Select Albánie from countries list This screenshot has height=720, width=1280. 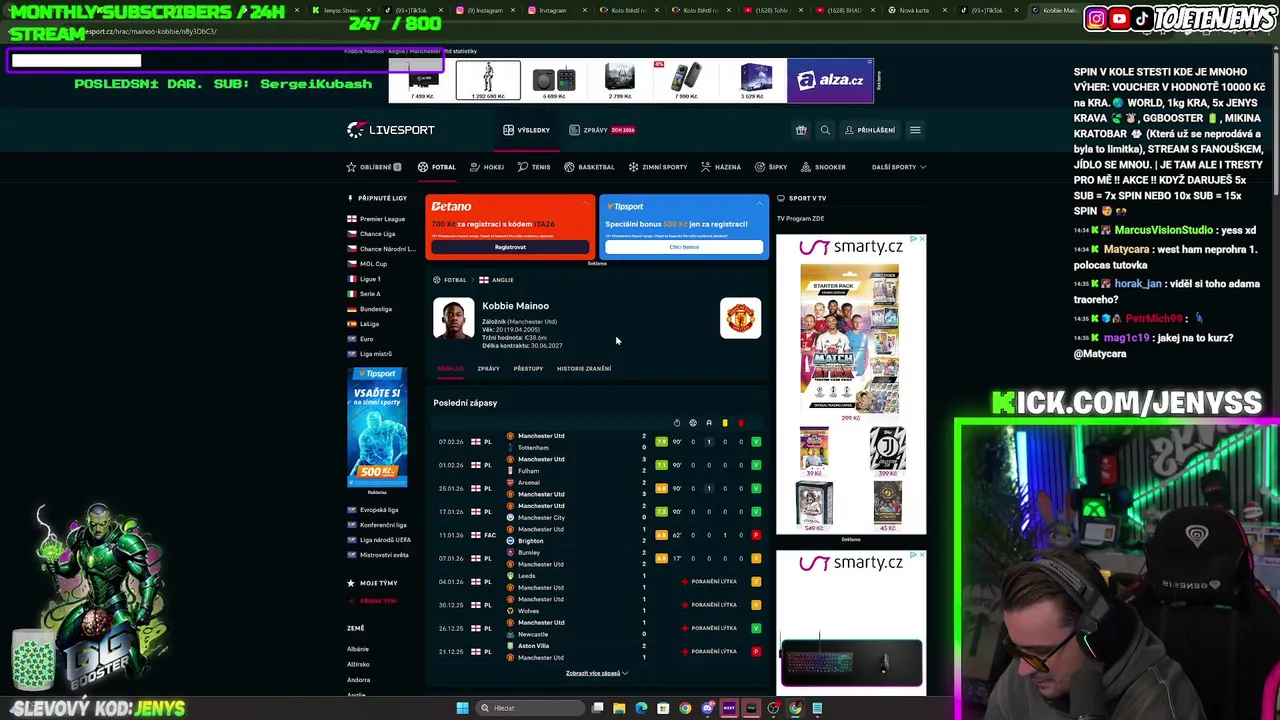[358, 649]
